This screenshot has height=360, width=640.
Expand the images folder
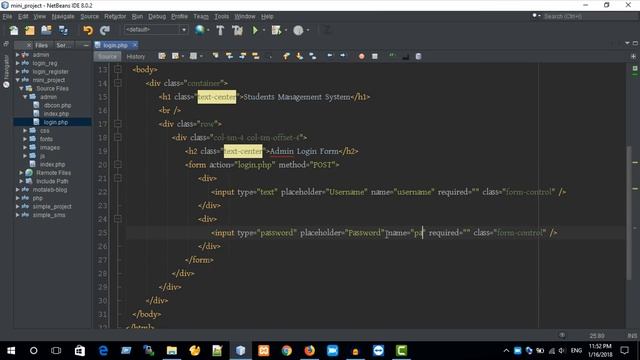[x=25, y=147]
